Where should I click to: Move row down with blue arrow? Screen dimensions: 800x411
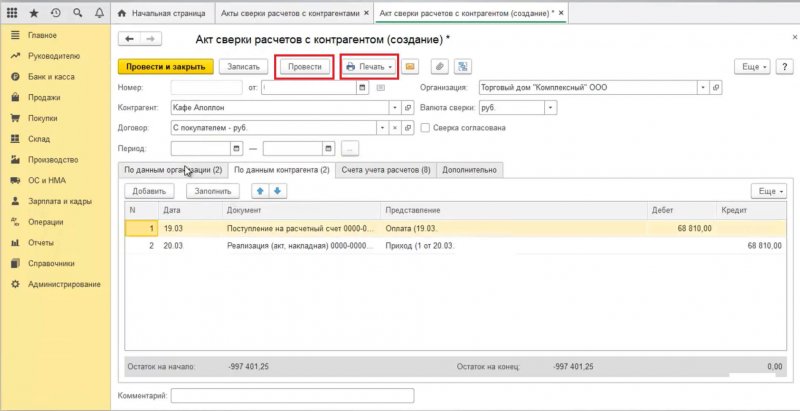[x=278, y=190]
